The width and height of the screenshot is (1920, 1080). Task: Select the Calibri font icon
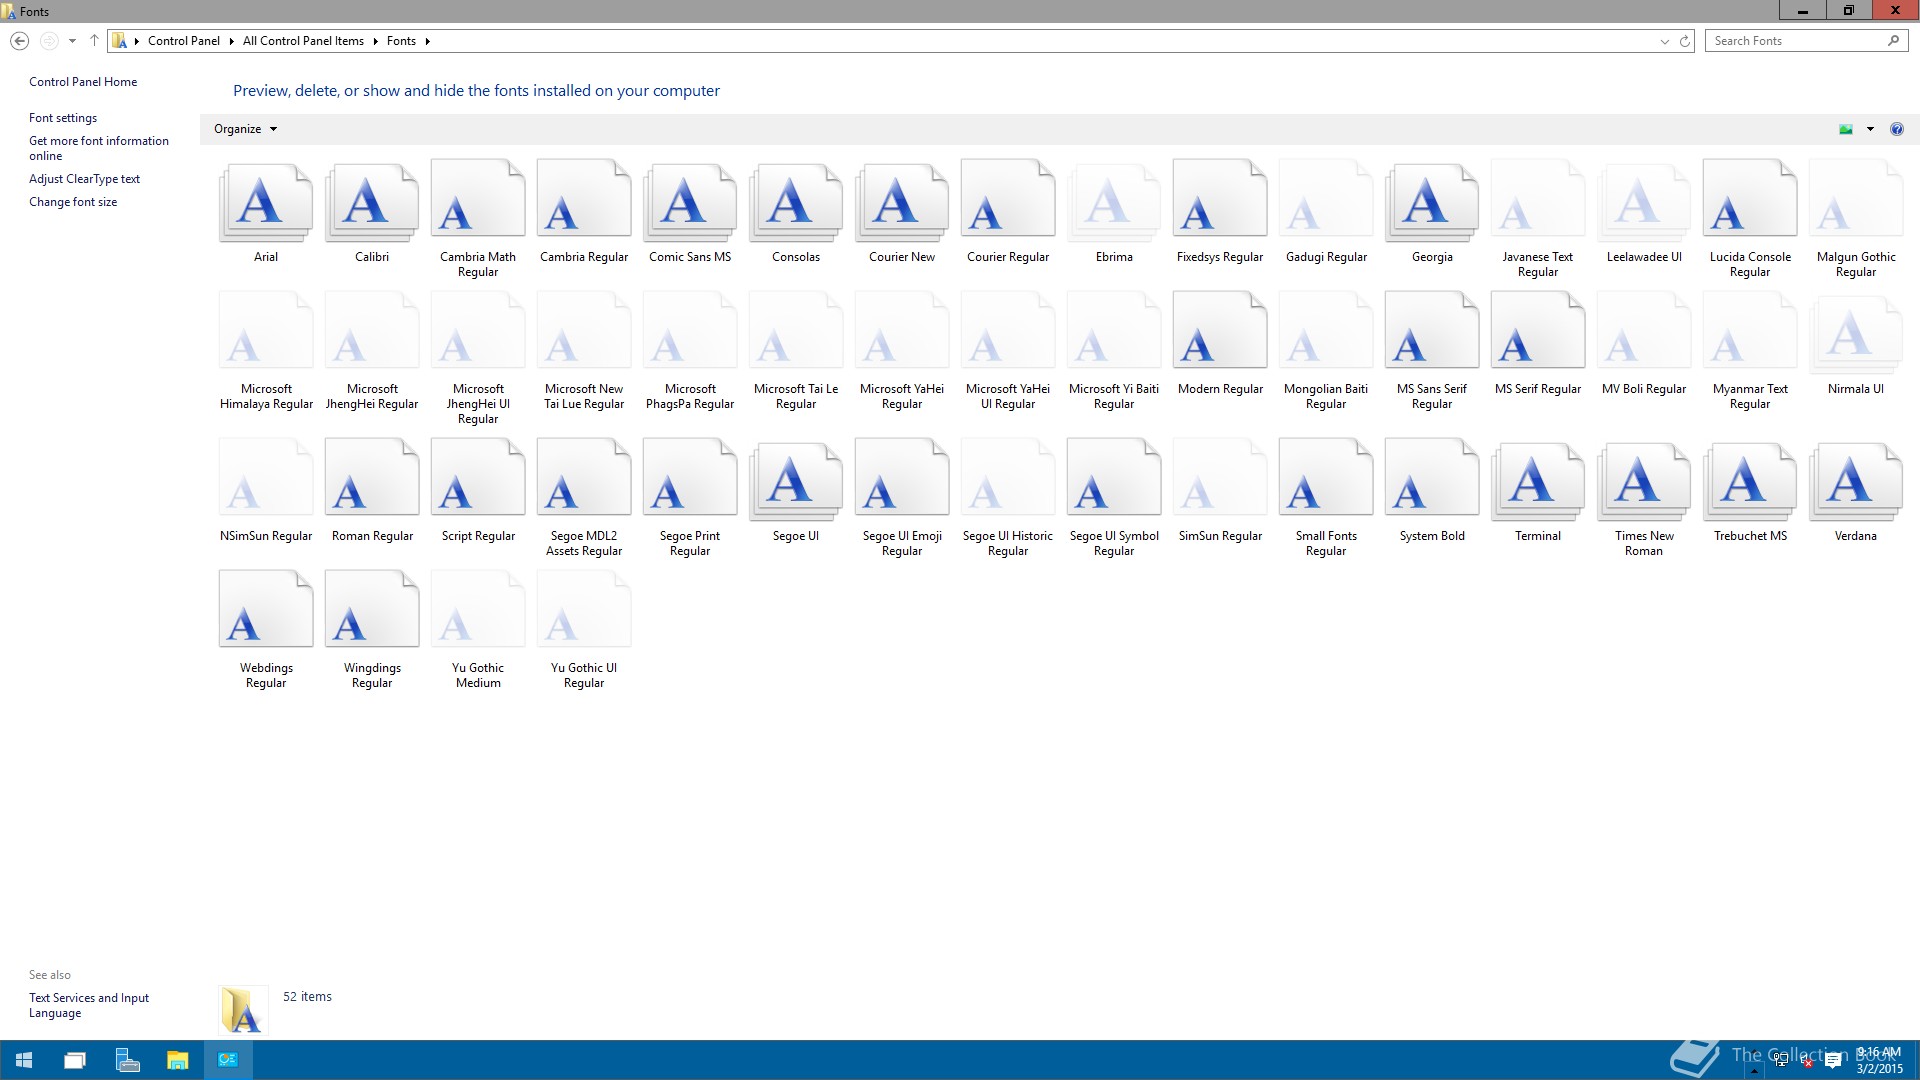[372, 203]
